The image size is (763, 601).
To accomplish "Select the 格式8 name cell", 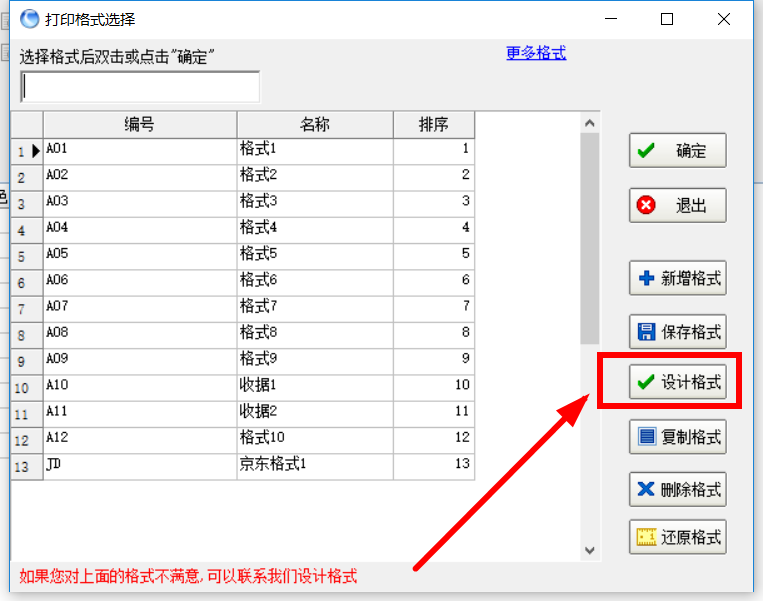I will click(x=315, y=335).
